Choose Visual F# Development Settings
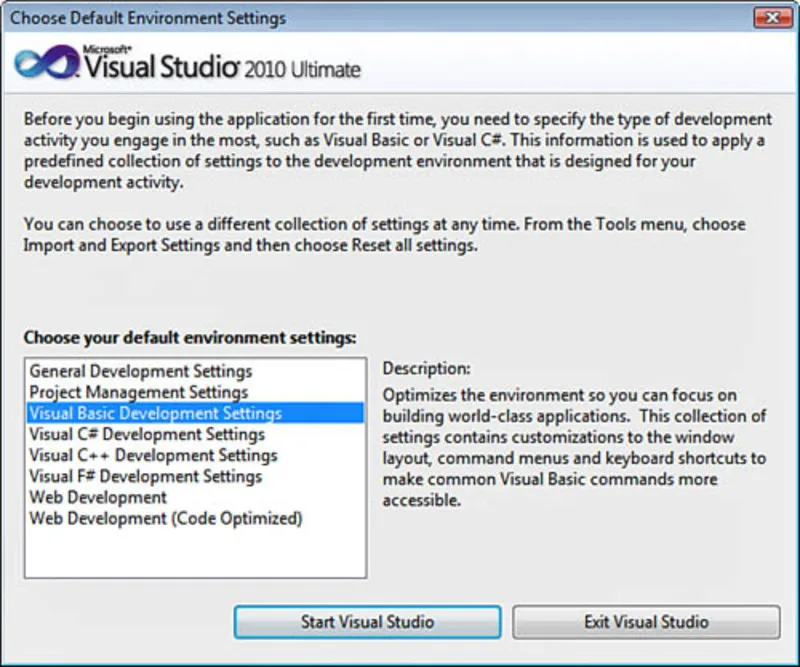 tap(195, 476)
